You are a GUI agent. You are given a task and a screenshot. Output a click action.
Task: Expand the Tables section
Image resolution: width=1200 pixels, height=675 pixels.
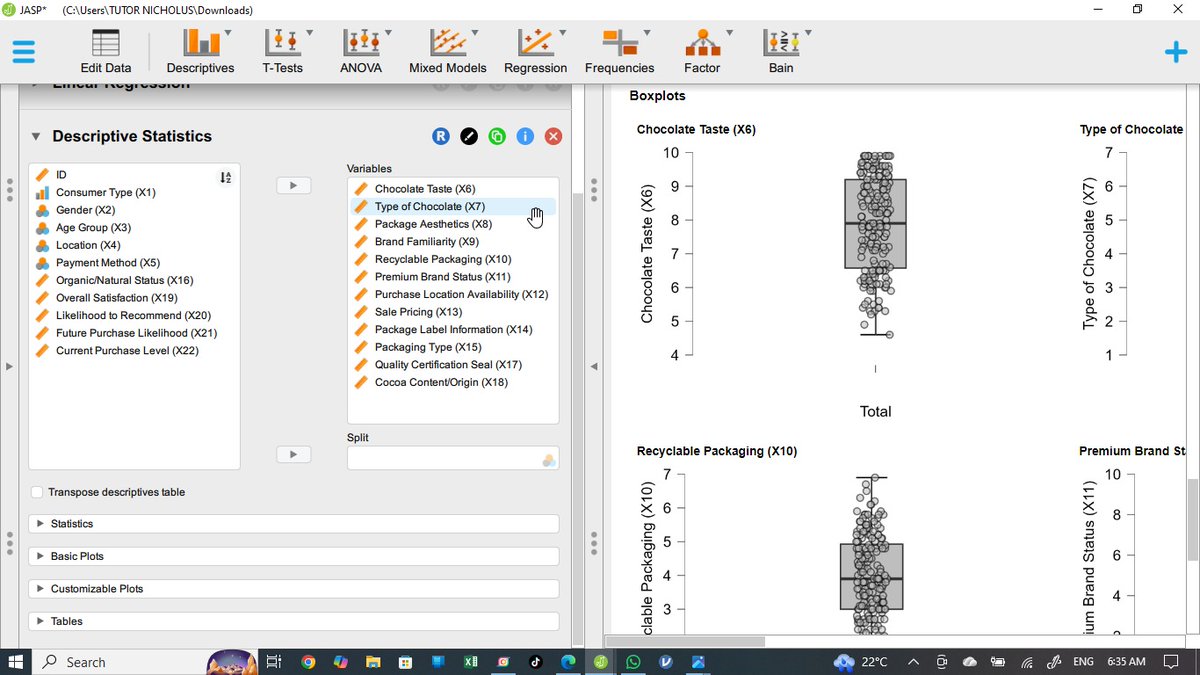point(294,621)
